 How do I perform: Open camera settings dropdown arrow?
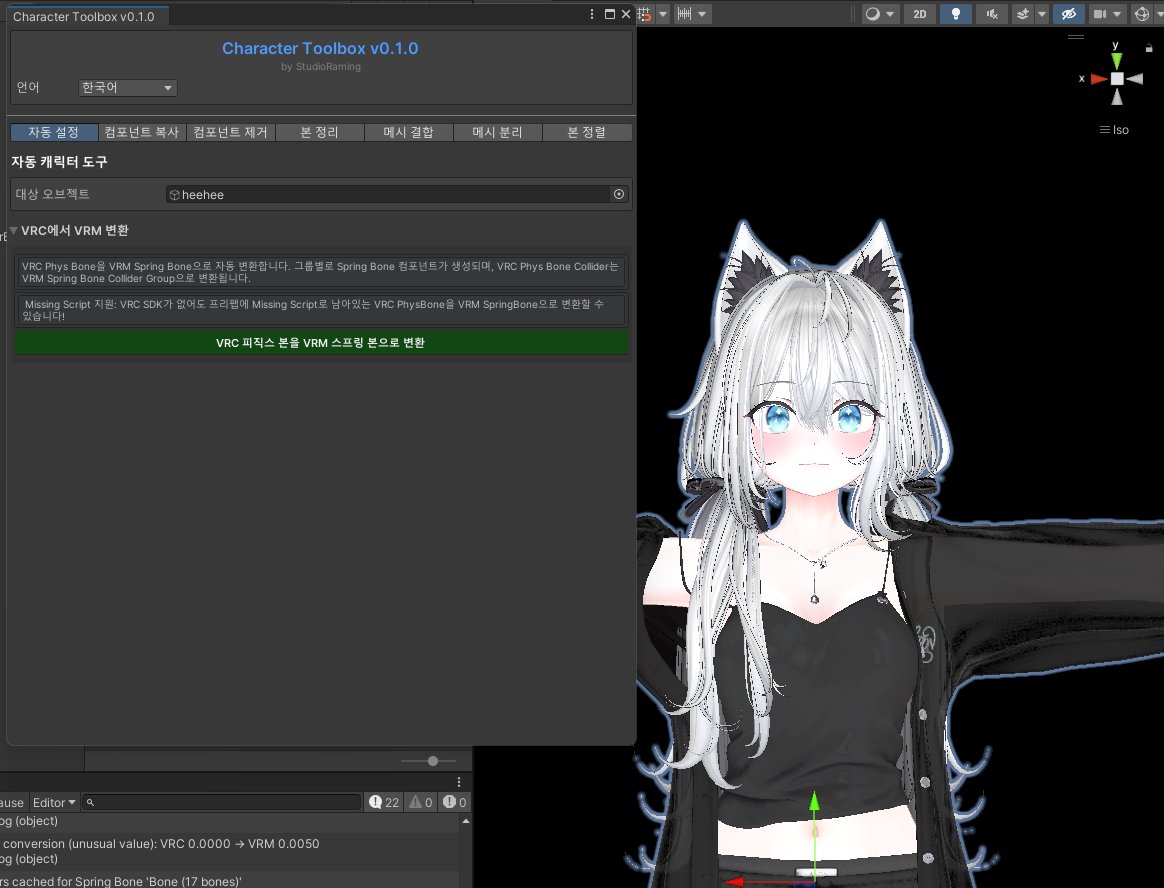(1117, 13)
